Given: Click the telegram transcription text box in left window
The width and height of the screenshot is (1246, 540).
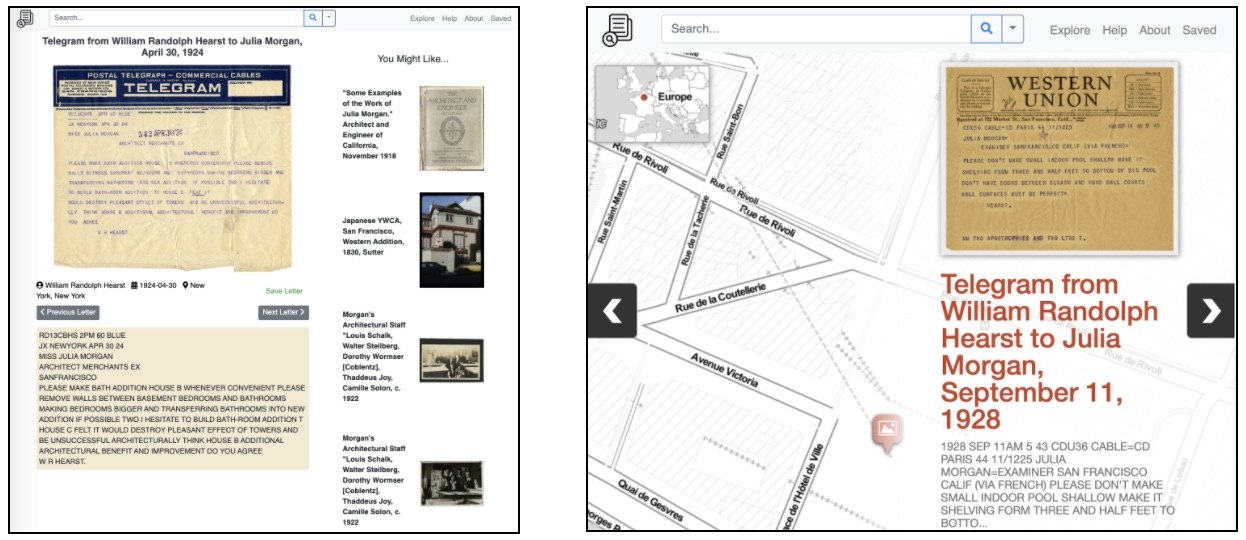Looking at the screenshot, I should click(173, 398).
